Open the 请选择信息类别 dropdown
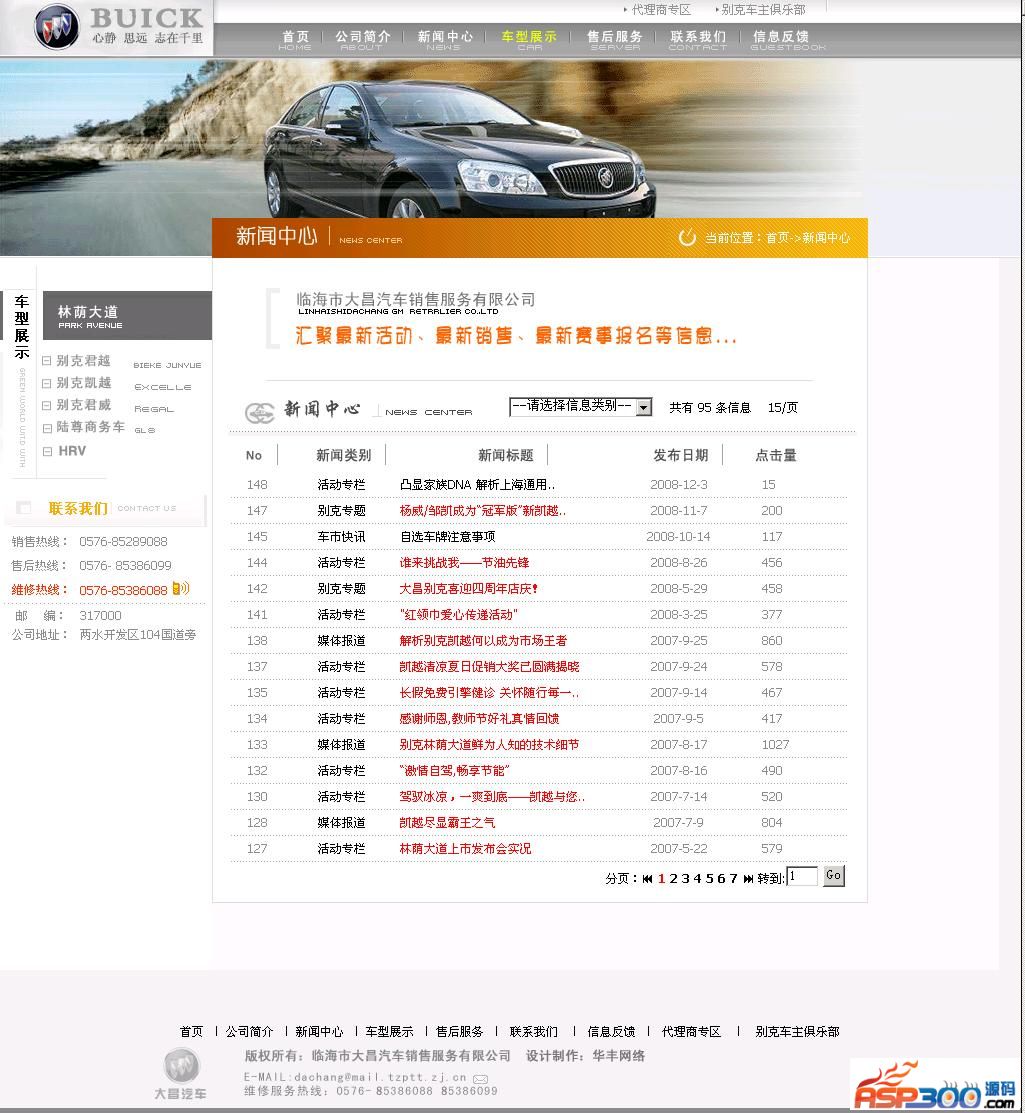 coord(580,407)
